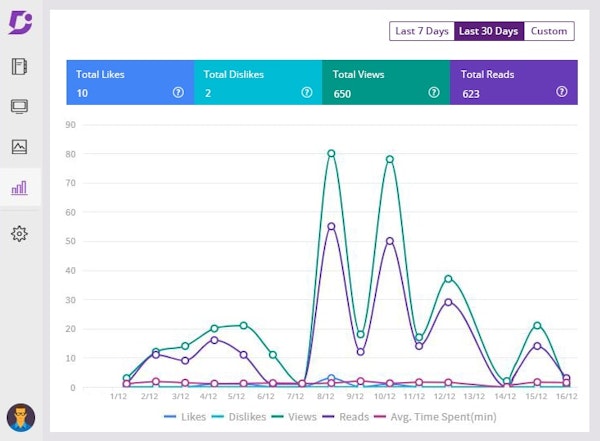Image resolution: width=600 pixels, height=441 pixels.
Task: Click help icon on Total Likes card
Action: coord(178,92)
